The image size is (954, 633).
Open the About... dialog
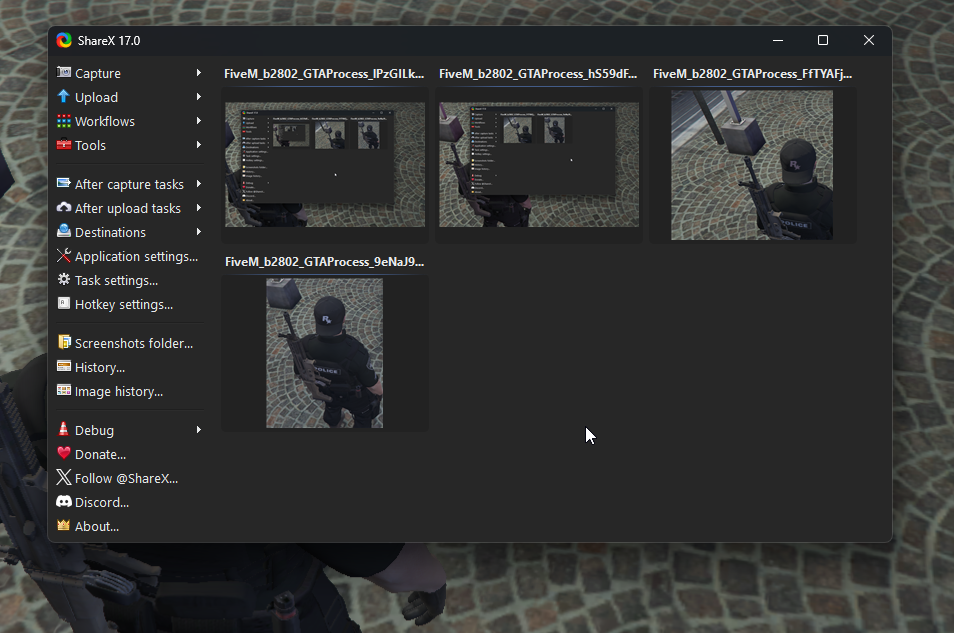point(130,526)
